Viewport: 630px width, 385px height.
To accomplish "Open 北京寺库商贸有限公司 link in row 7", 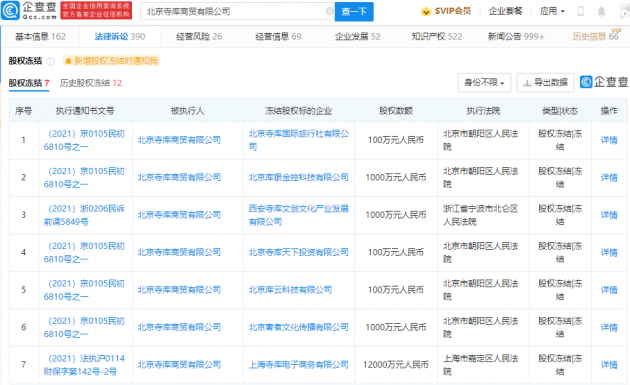I will [x=179, y=365].
